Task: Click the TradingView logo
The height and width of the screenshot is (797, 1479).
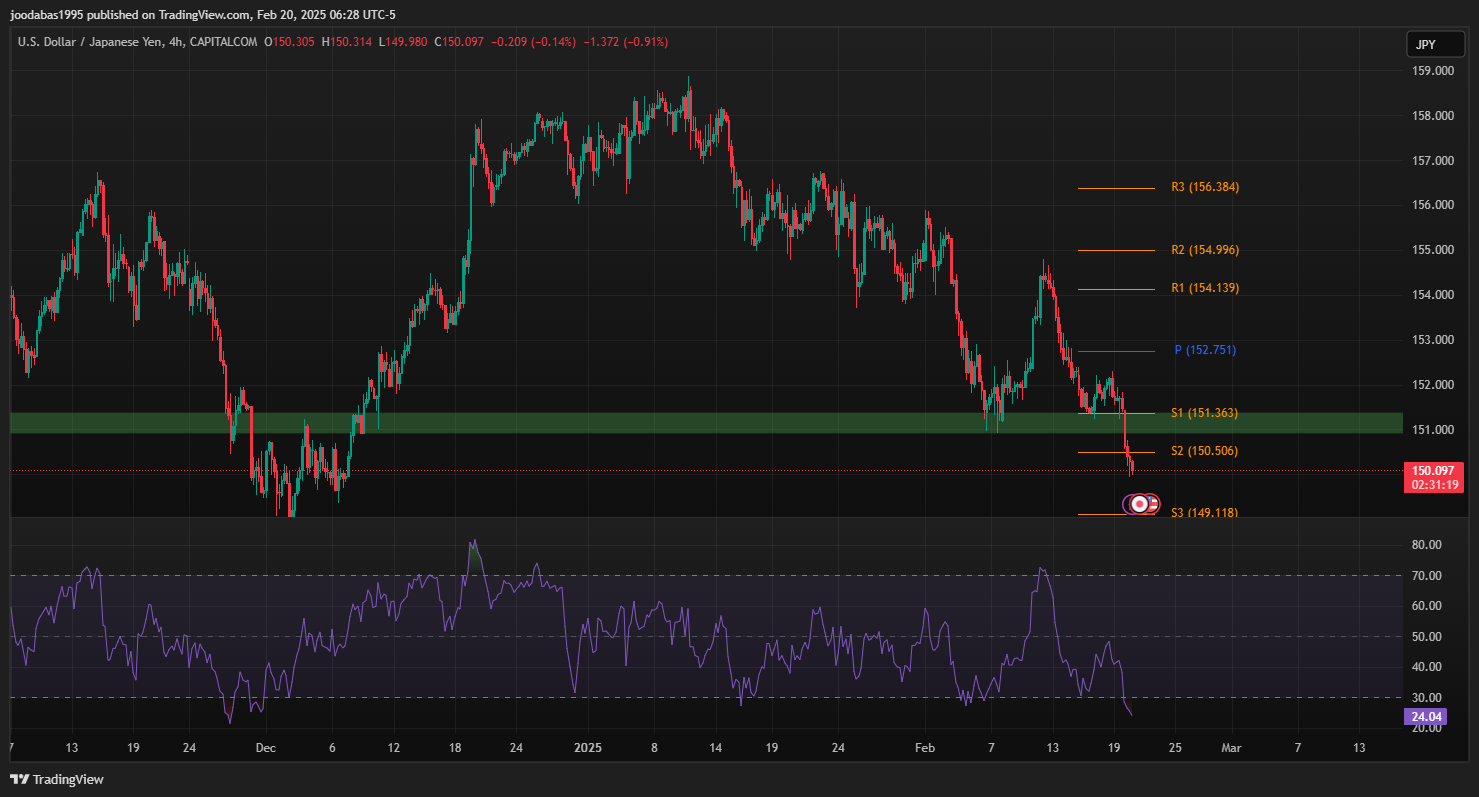Action: pyautogui.click(x=57, y=779)
